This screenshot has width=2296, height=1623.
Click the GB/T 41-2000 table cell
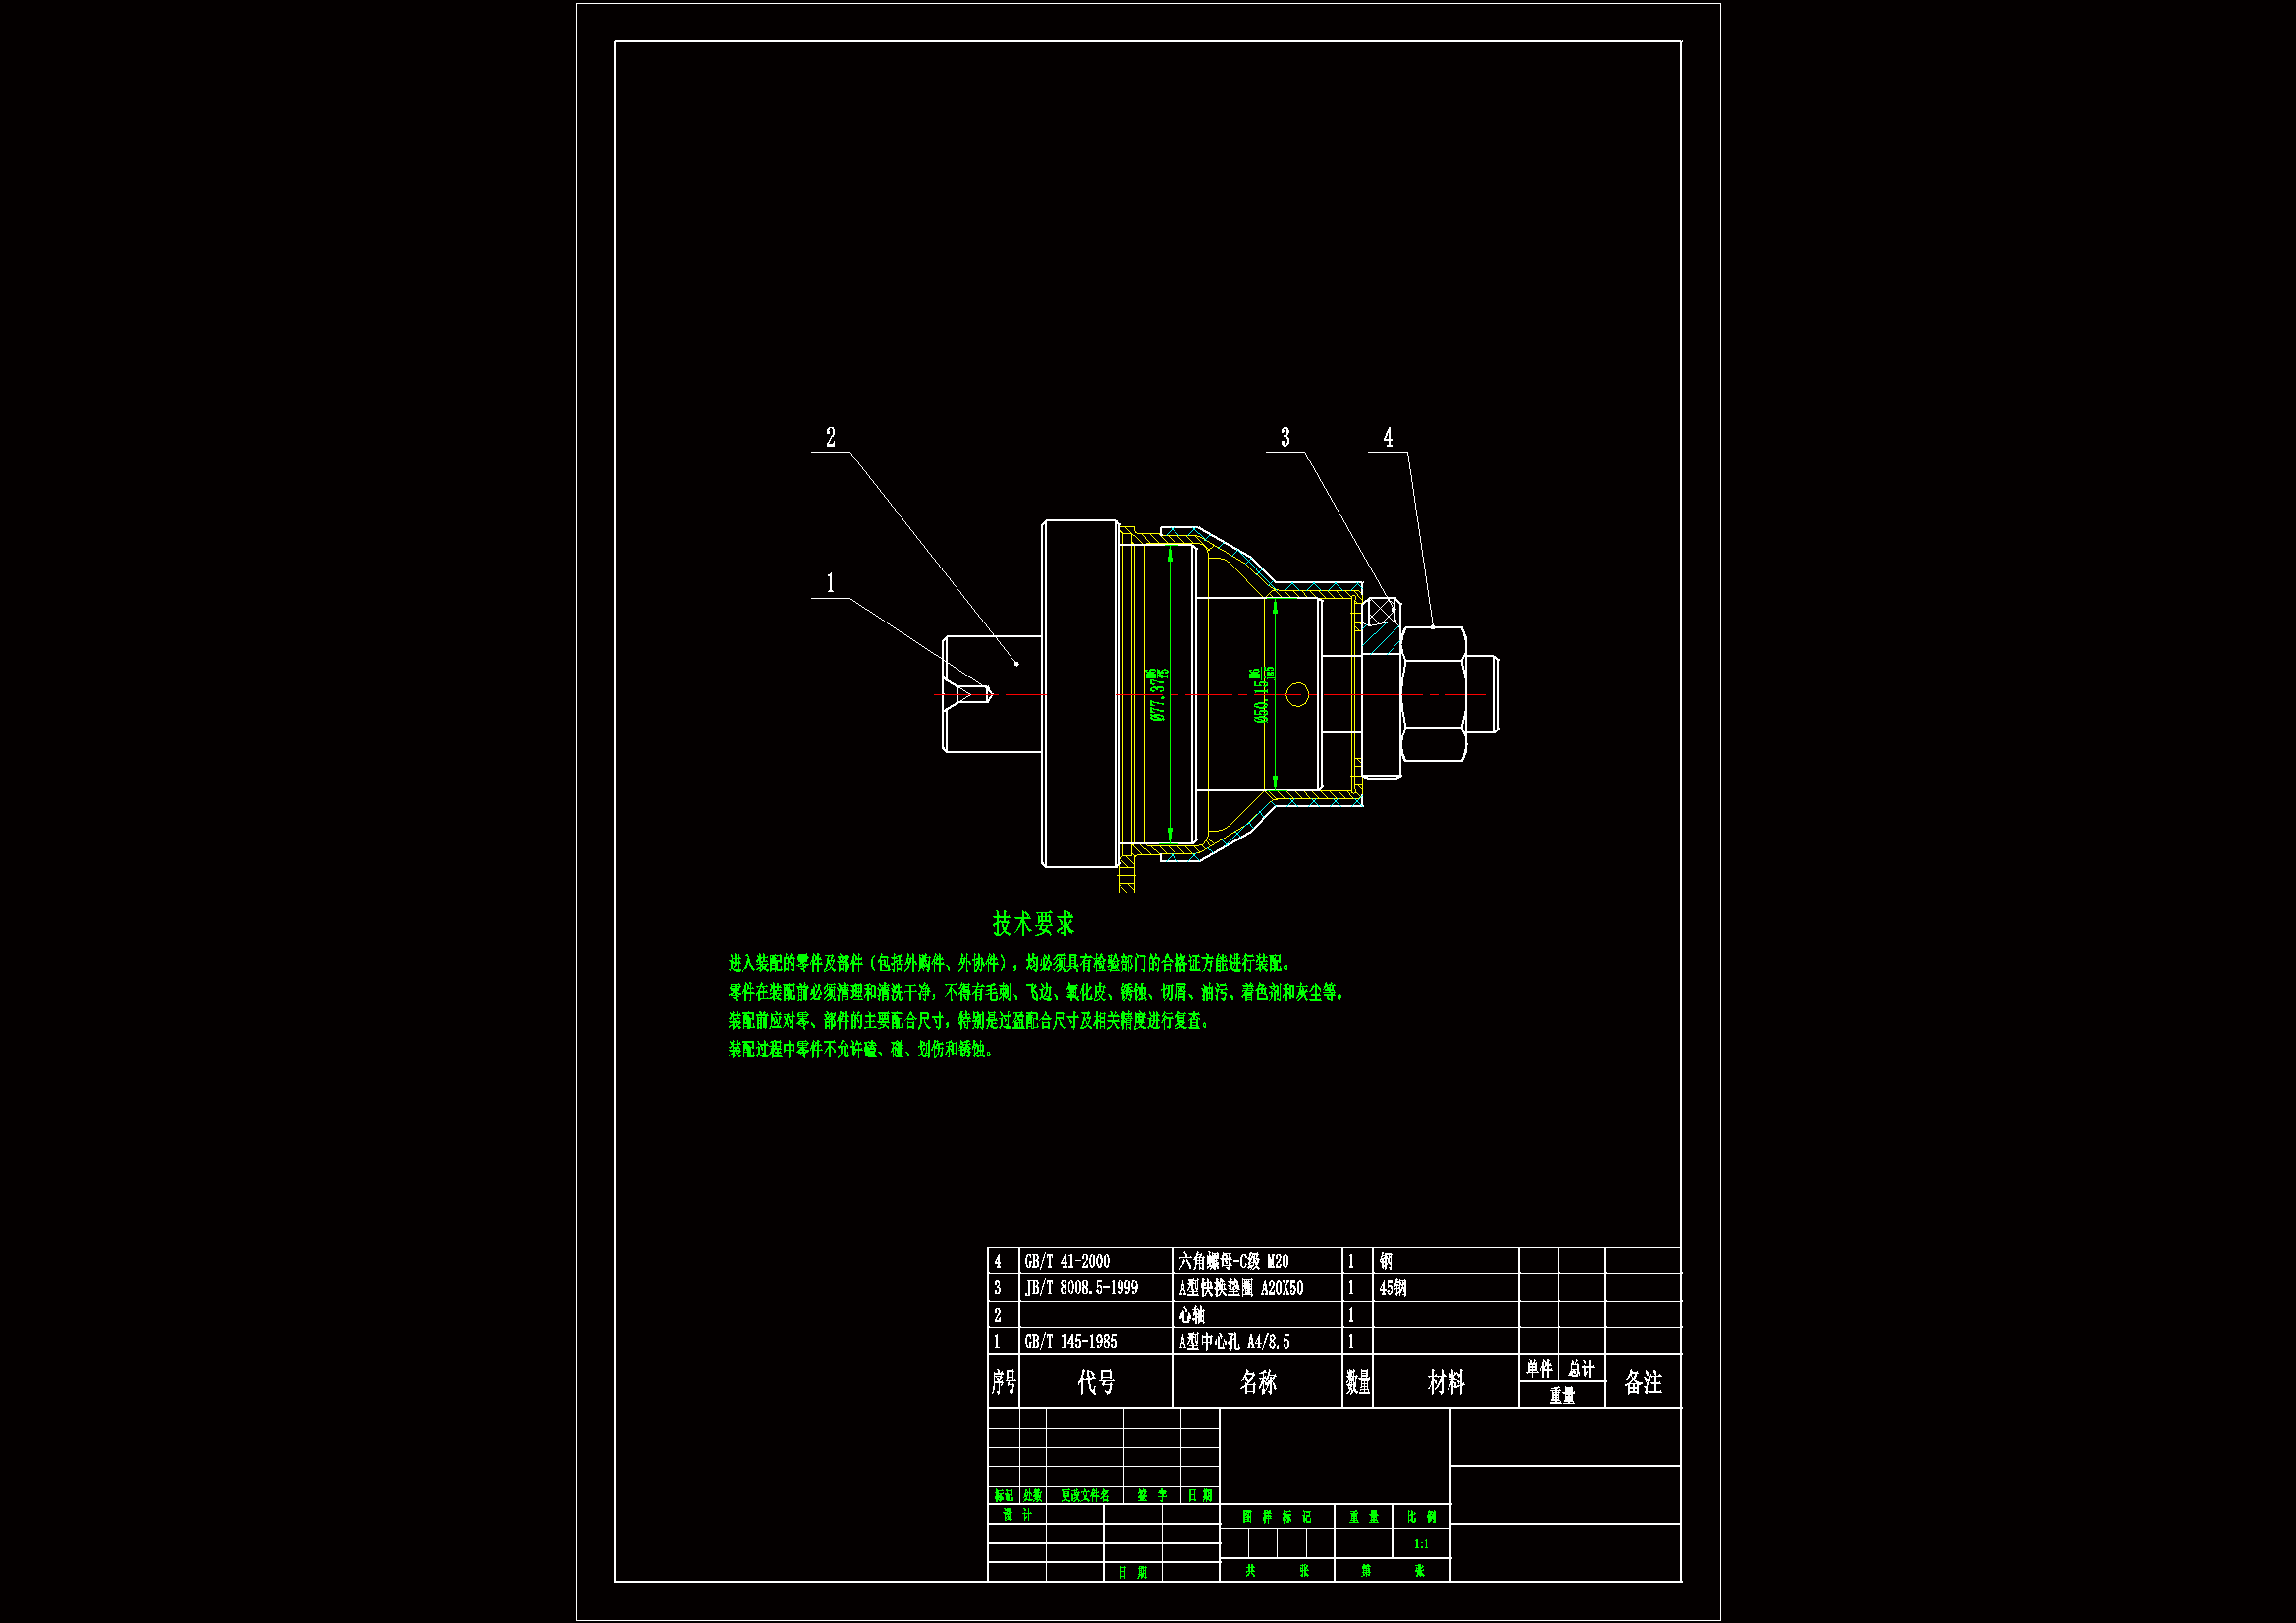click(x=1067, y=1261)
